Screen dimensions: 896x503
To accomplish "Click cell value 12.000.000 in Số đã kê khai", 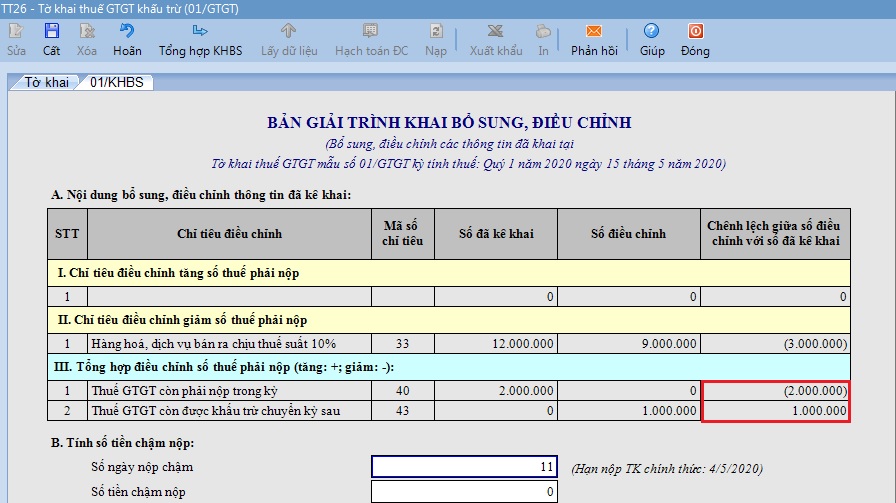I will [496, 344].
